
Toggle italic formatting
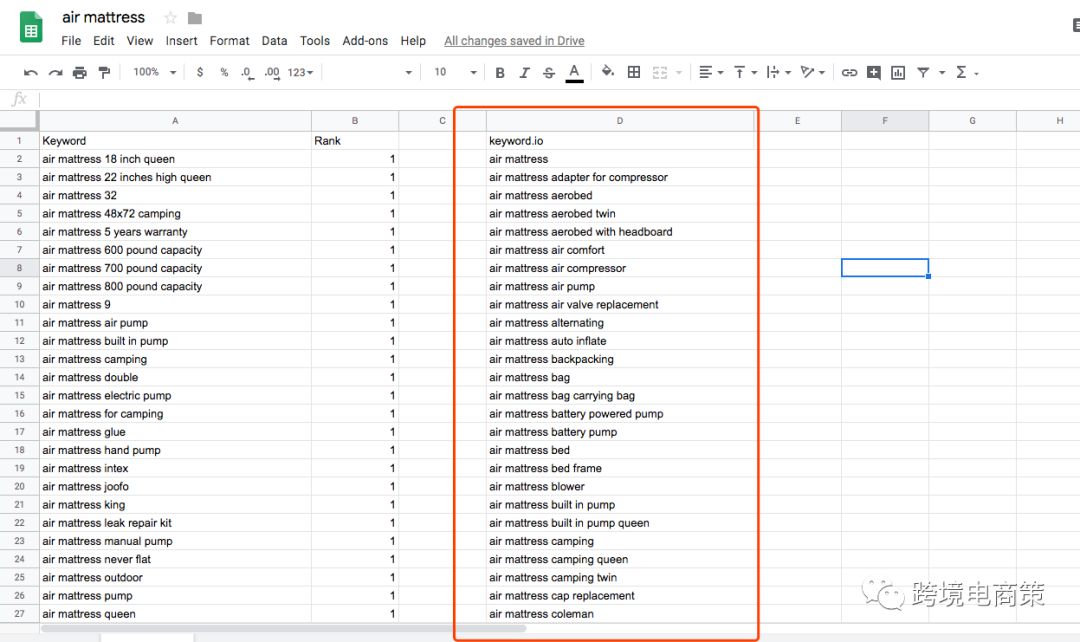point(524,73)
